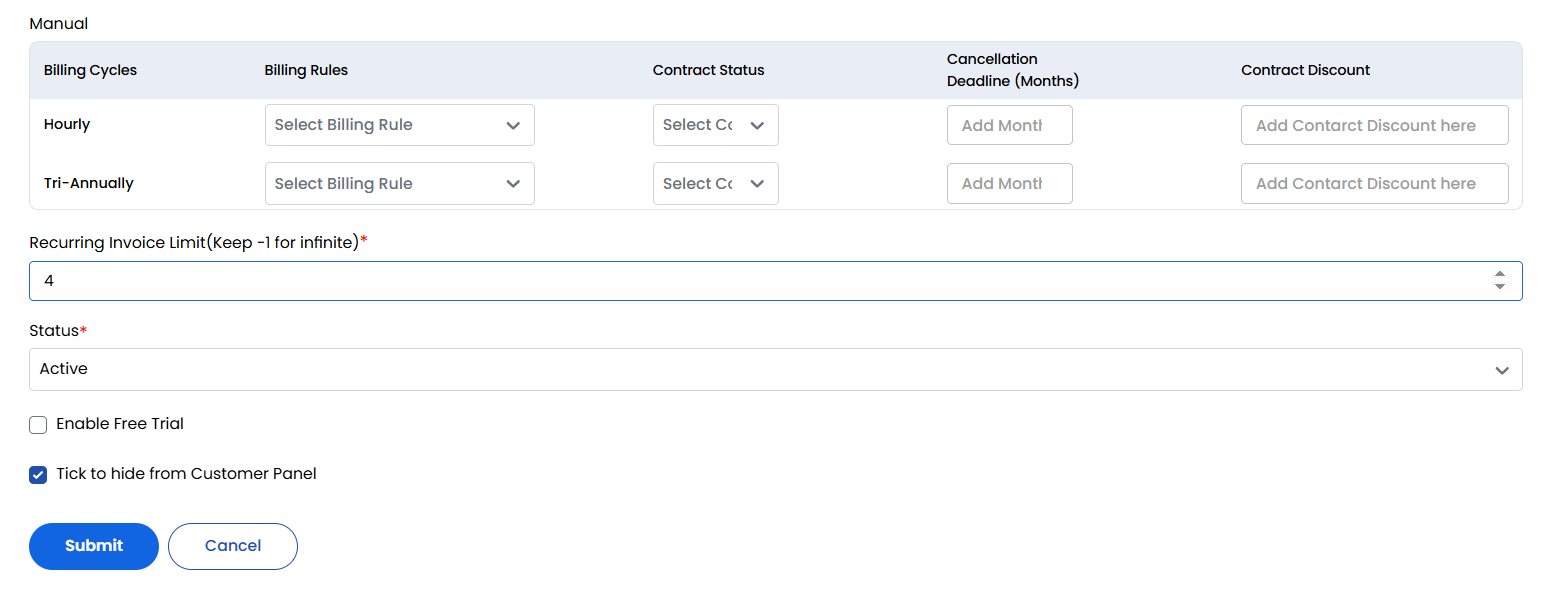Open the Select Billing Rule dropdown for Hourly
Screen dimensions: 1550x600
(x=399, y=124)
